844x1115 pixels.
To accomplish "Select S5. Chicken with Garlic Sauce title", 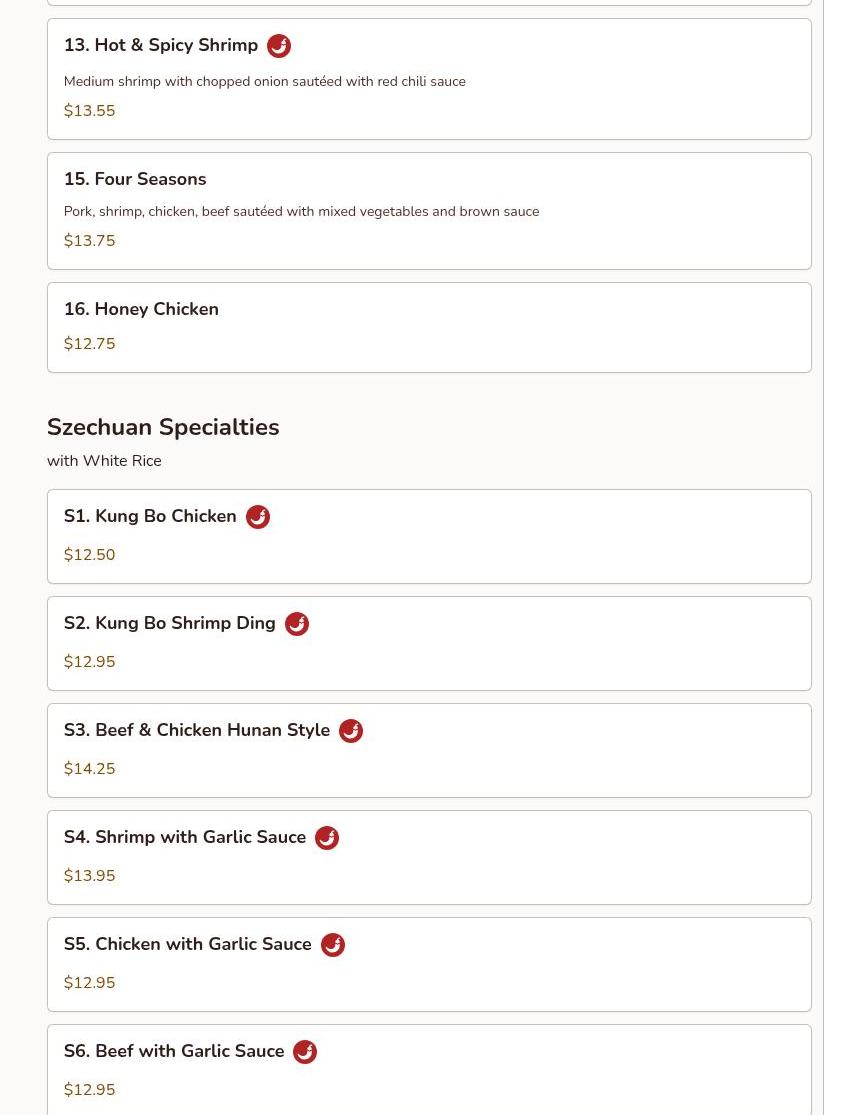I will [x=188, y=944].
